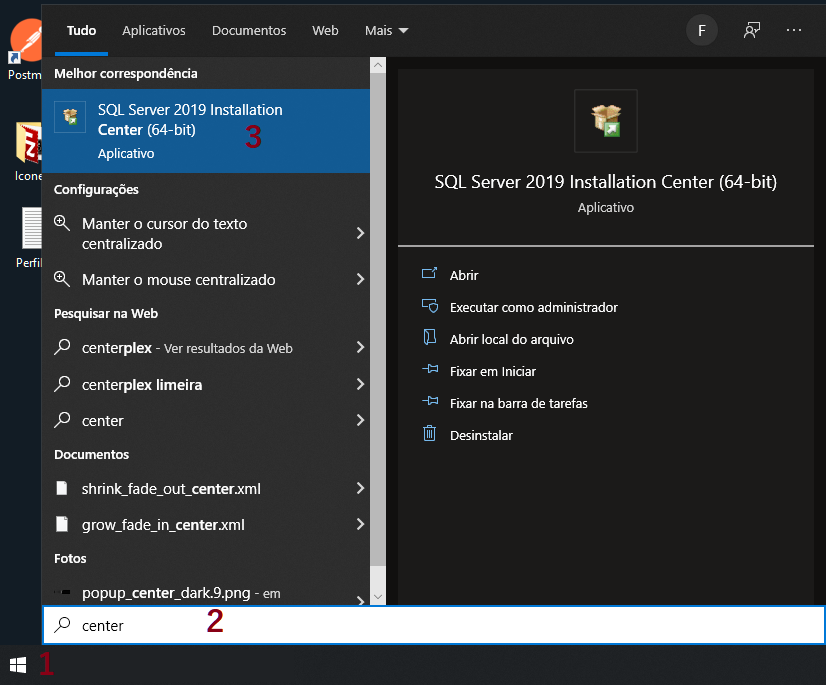826x685 pixels.
Task: Click the 'Fotos' section header
Action: click(x=70, y=559)
